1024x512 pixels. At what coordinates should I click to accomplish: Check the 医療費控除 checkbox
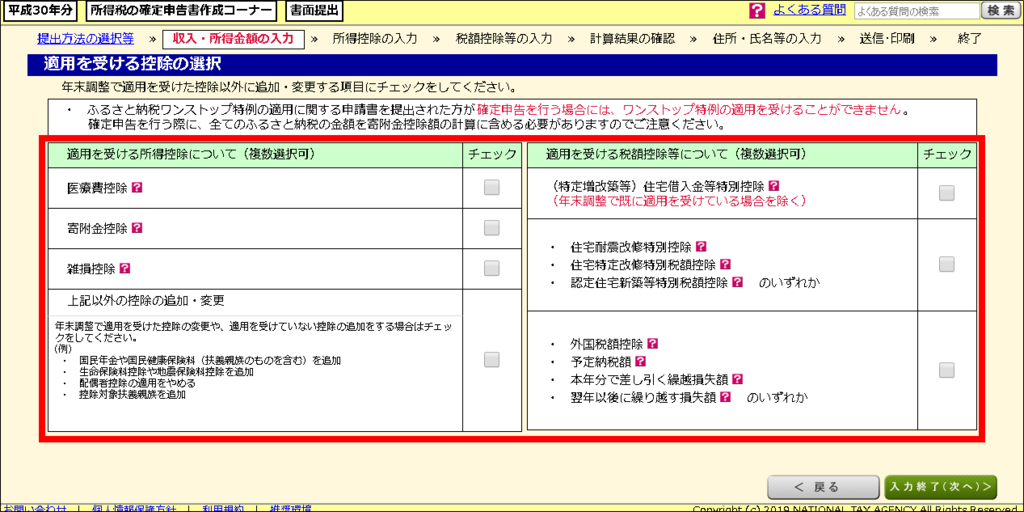(x=492, y=187)
